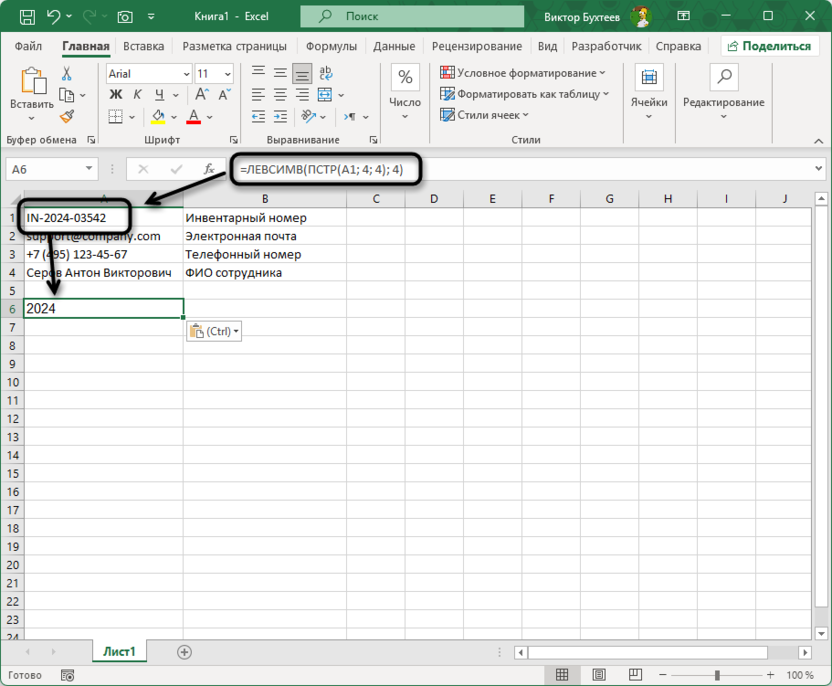Select cell A6 containing 2024
832x686 pixels.
[103, 309]
